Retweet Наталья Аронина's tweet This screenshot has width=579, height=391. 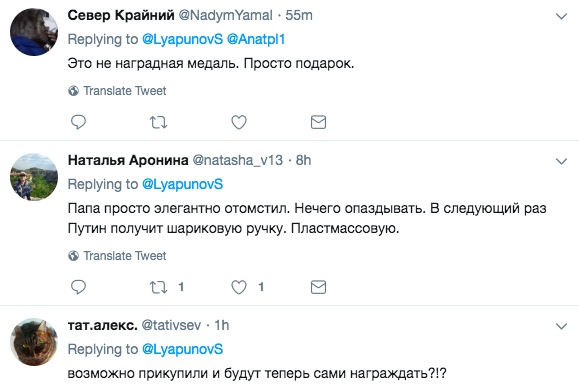158,287
